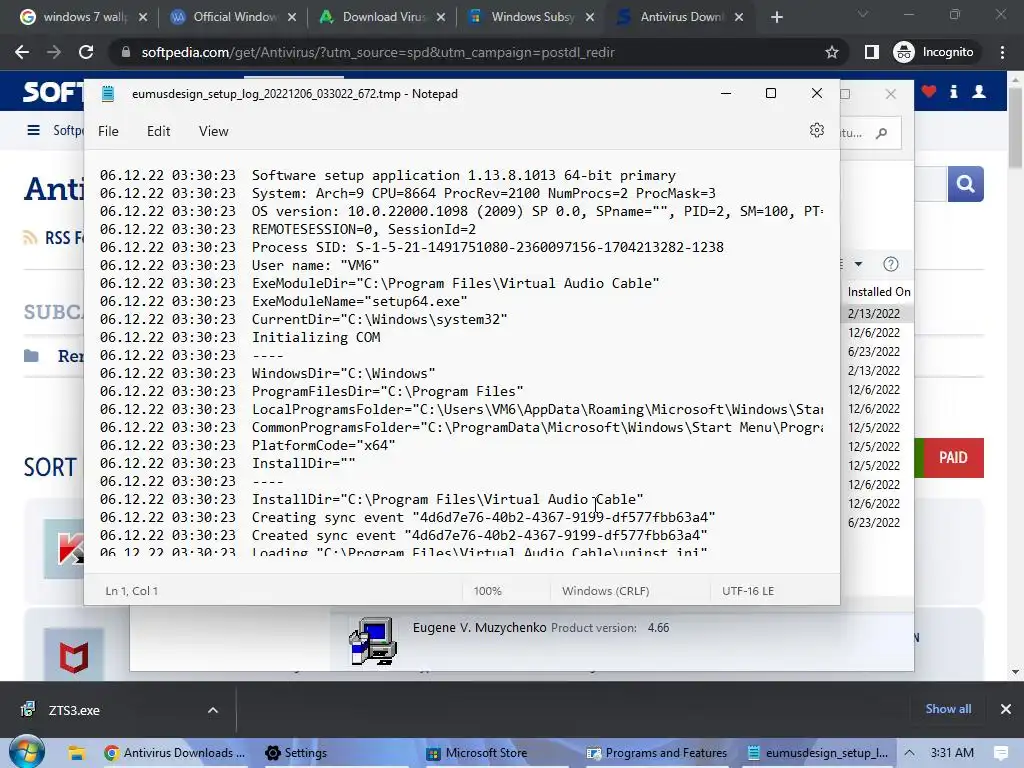The width and height of the screenshot is (1024, 768).
Task: Switch to the 'Download Virus' Chrome tab
Action: (x=383, y=17)
